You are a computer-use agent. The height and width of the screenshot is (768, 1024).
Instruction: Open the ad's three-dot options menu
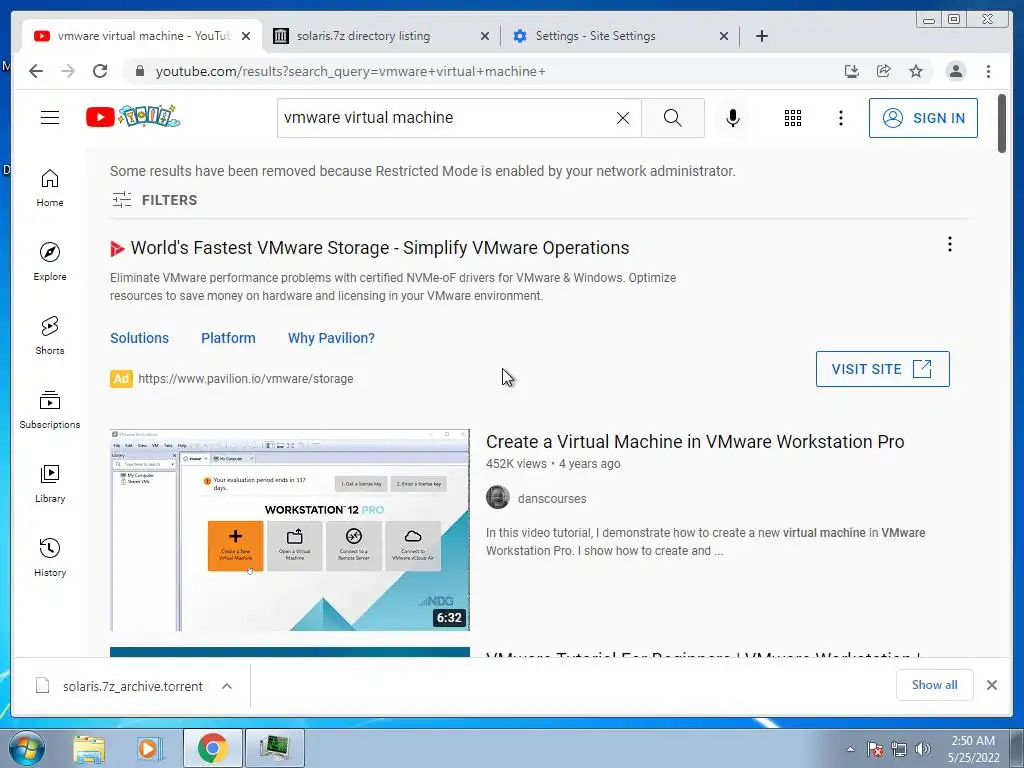tap(950, 244)
